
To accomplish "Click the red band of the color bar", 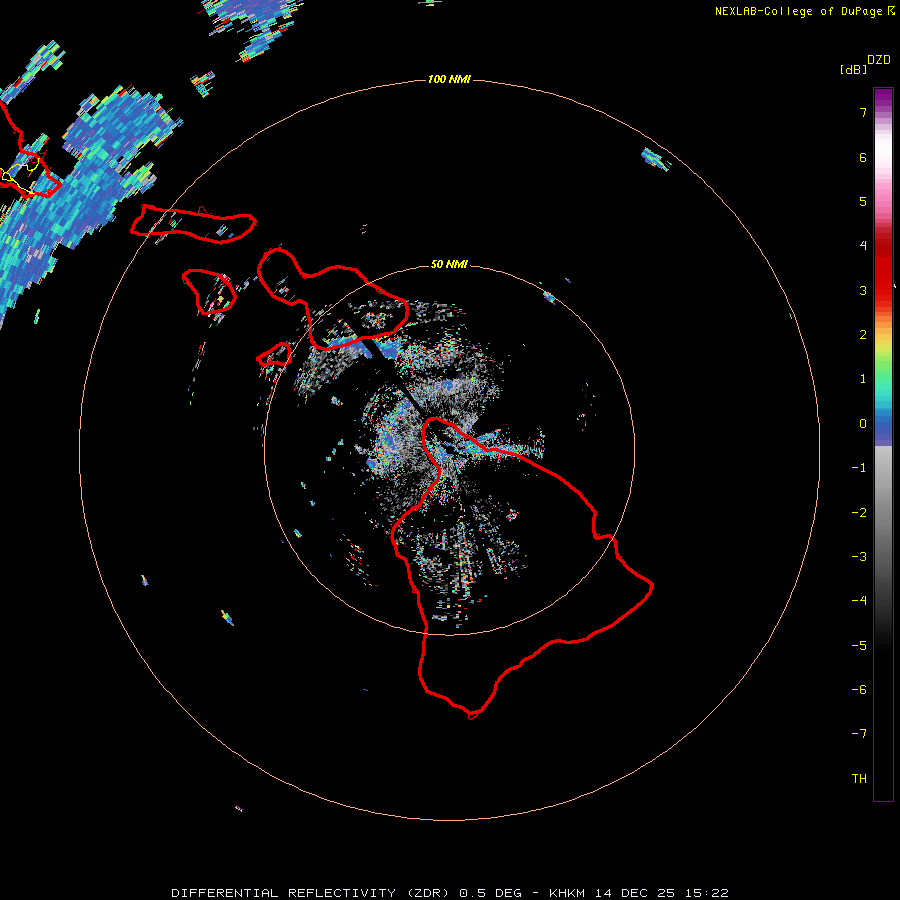I will [883, 267].
